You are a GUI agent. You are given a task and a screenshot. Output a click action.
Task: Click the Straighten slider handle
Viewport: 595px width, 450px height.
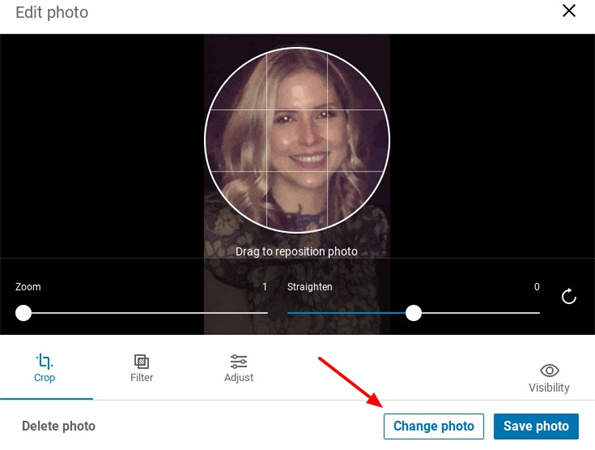413,313
